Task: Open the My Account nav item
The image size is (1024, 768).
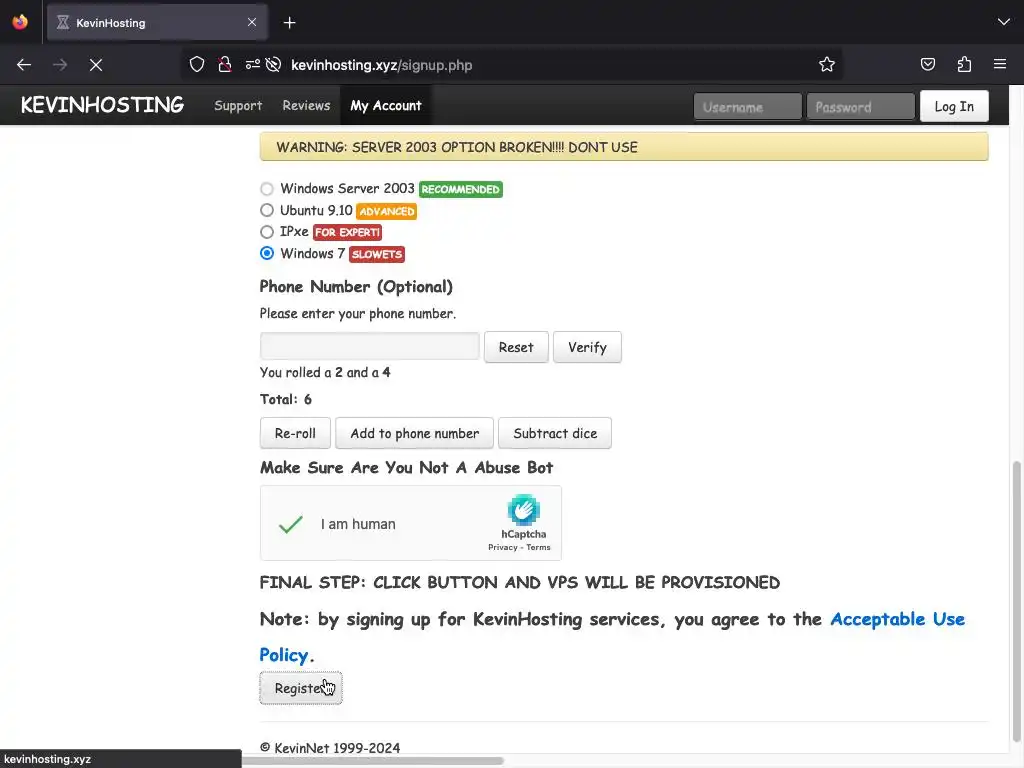Action: point(385,105)
